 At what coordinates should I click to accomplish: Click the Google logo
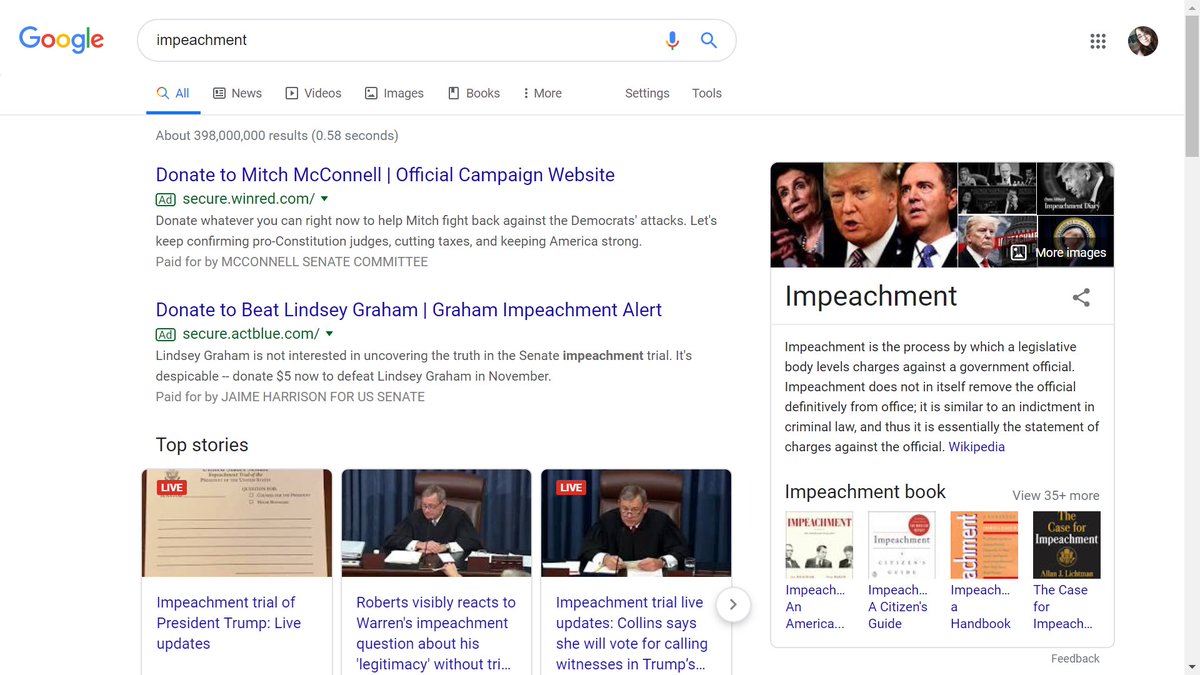(62, 40)
